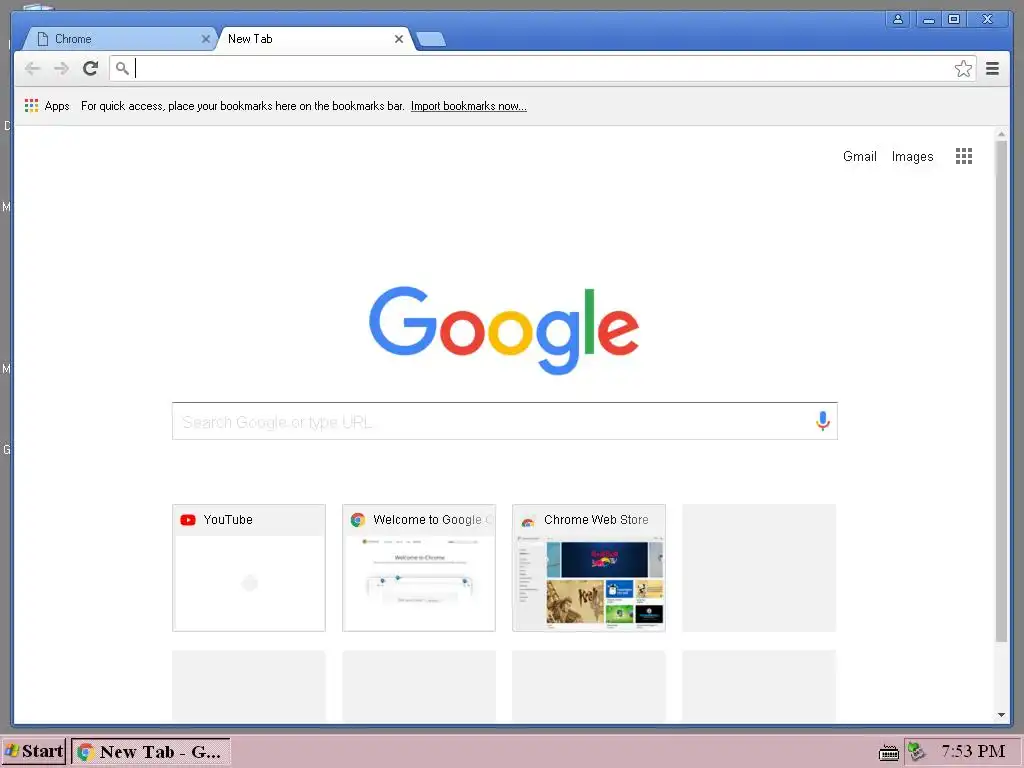Open the YouTube thumbnail tile
1024x768 pixels.
click(249, 568)
